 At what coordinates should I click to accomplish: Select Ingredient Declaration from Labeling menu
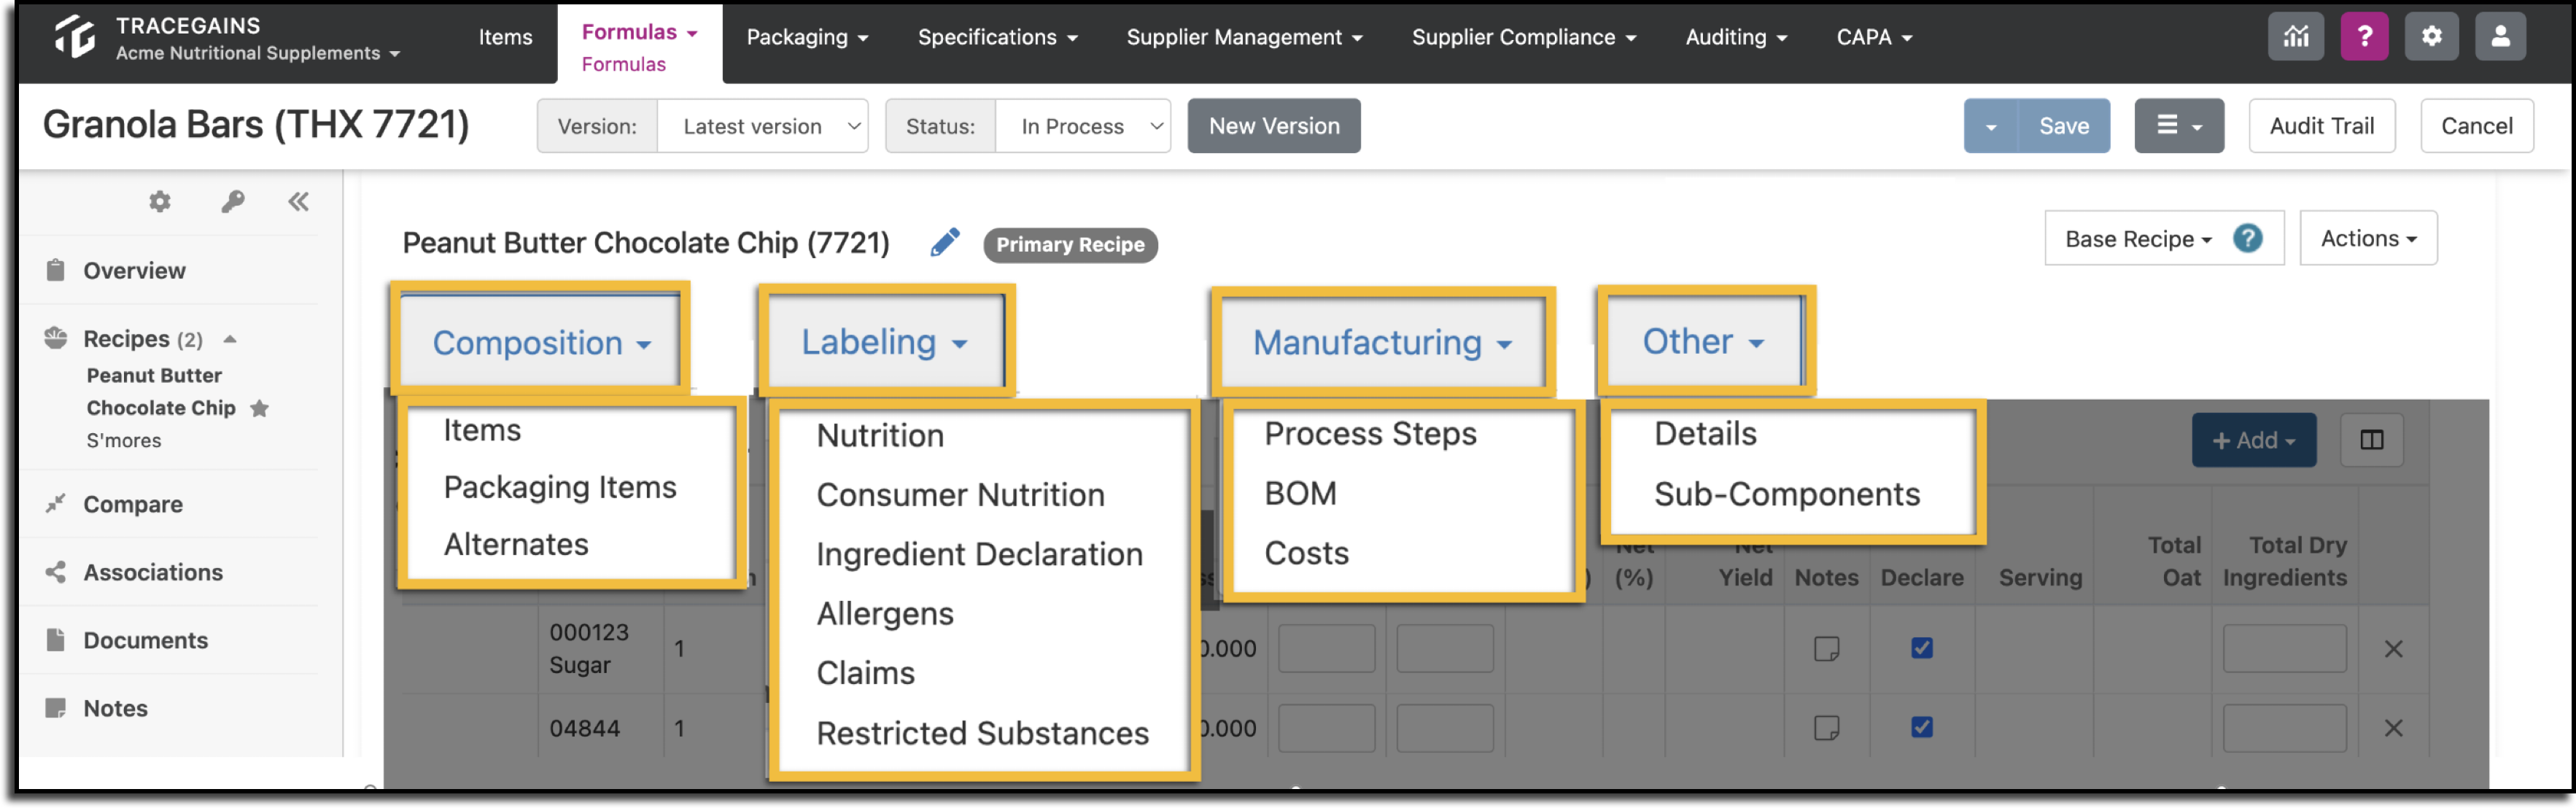(979, 554)
